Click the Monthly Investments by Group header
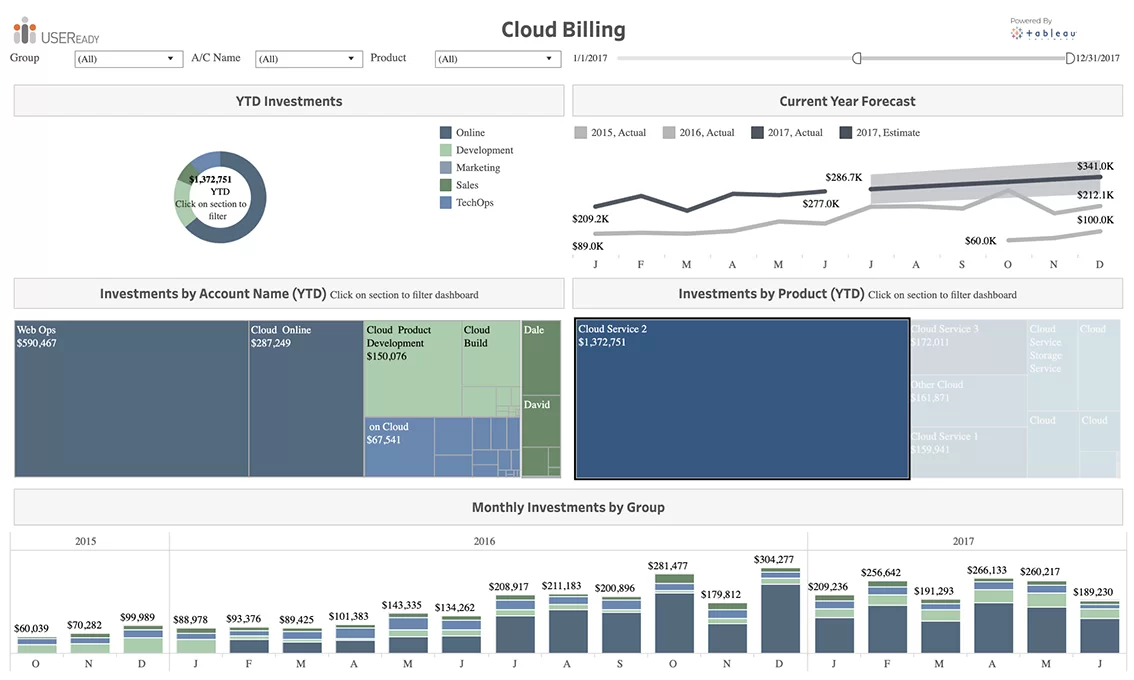 coord(568,507)
